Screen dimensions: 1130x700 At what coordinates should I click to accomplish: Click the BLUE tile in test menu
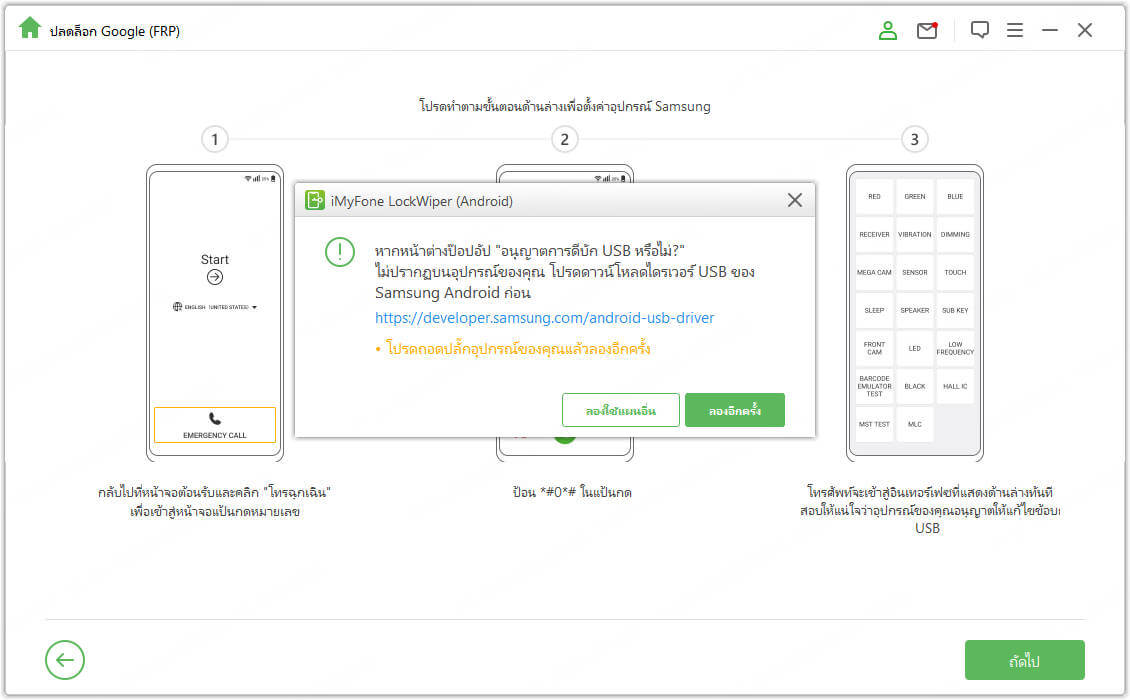pos(955,197)
